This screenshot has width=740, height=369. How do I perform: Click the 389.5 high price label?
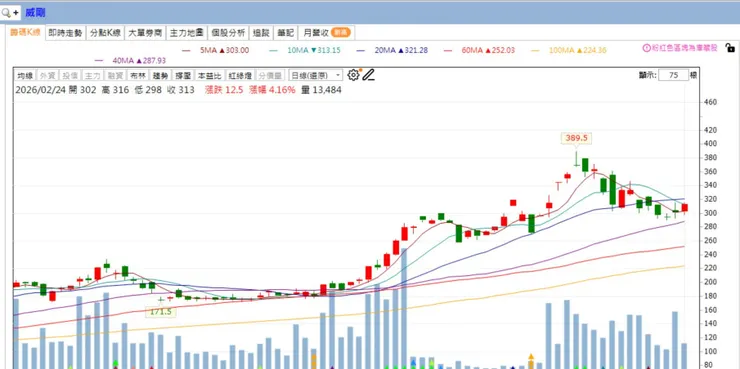click(x=576, y=138)
